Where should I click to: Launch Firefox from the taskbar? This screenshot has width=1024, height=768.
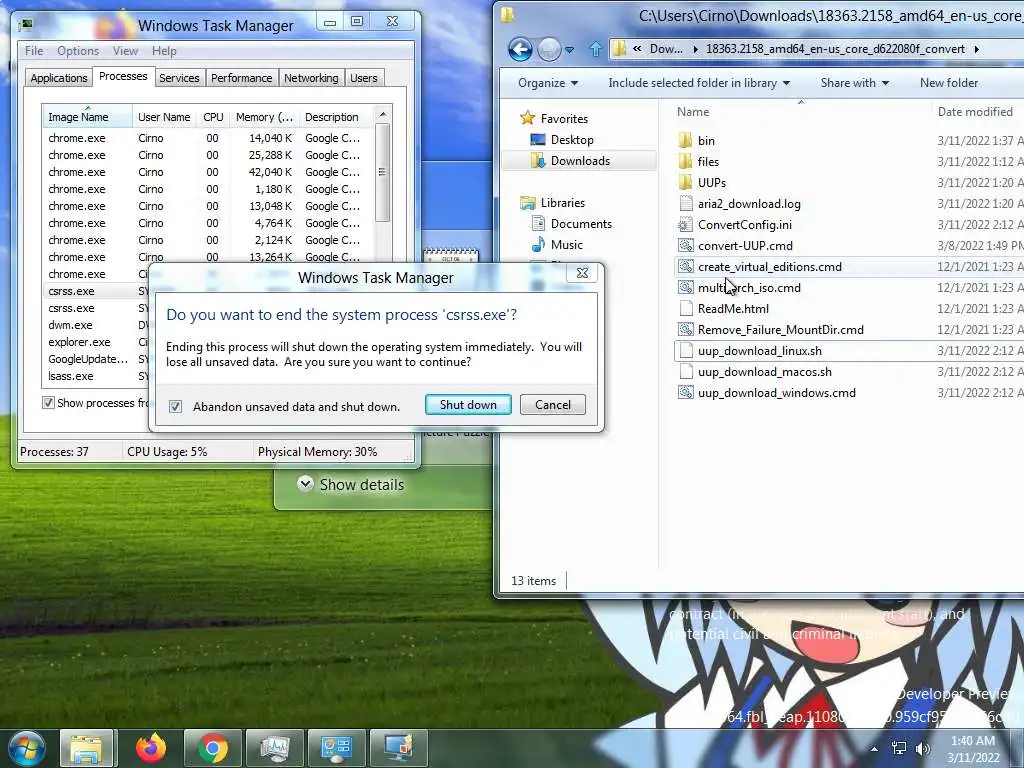point(150,748)
